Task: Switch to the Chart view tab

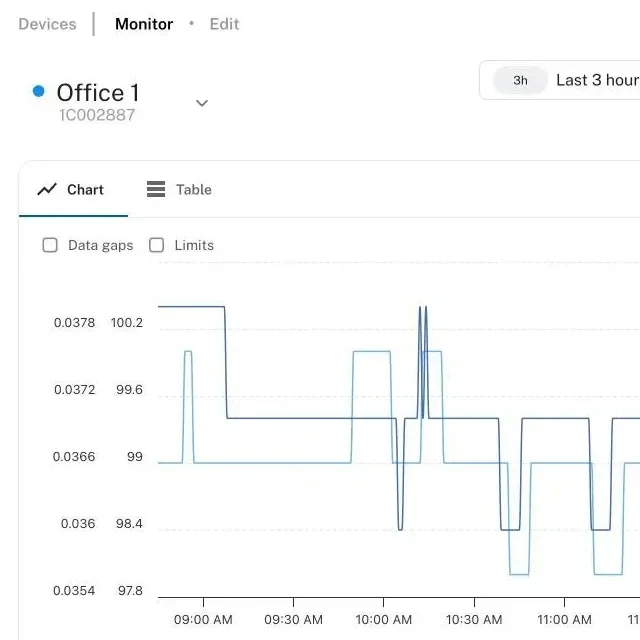Action: click(73, 190)
